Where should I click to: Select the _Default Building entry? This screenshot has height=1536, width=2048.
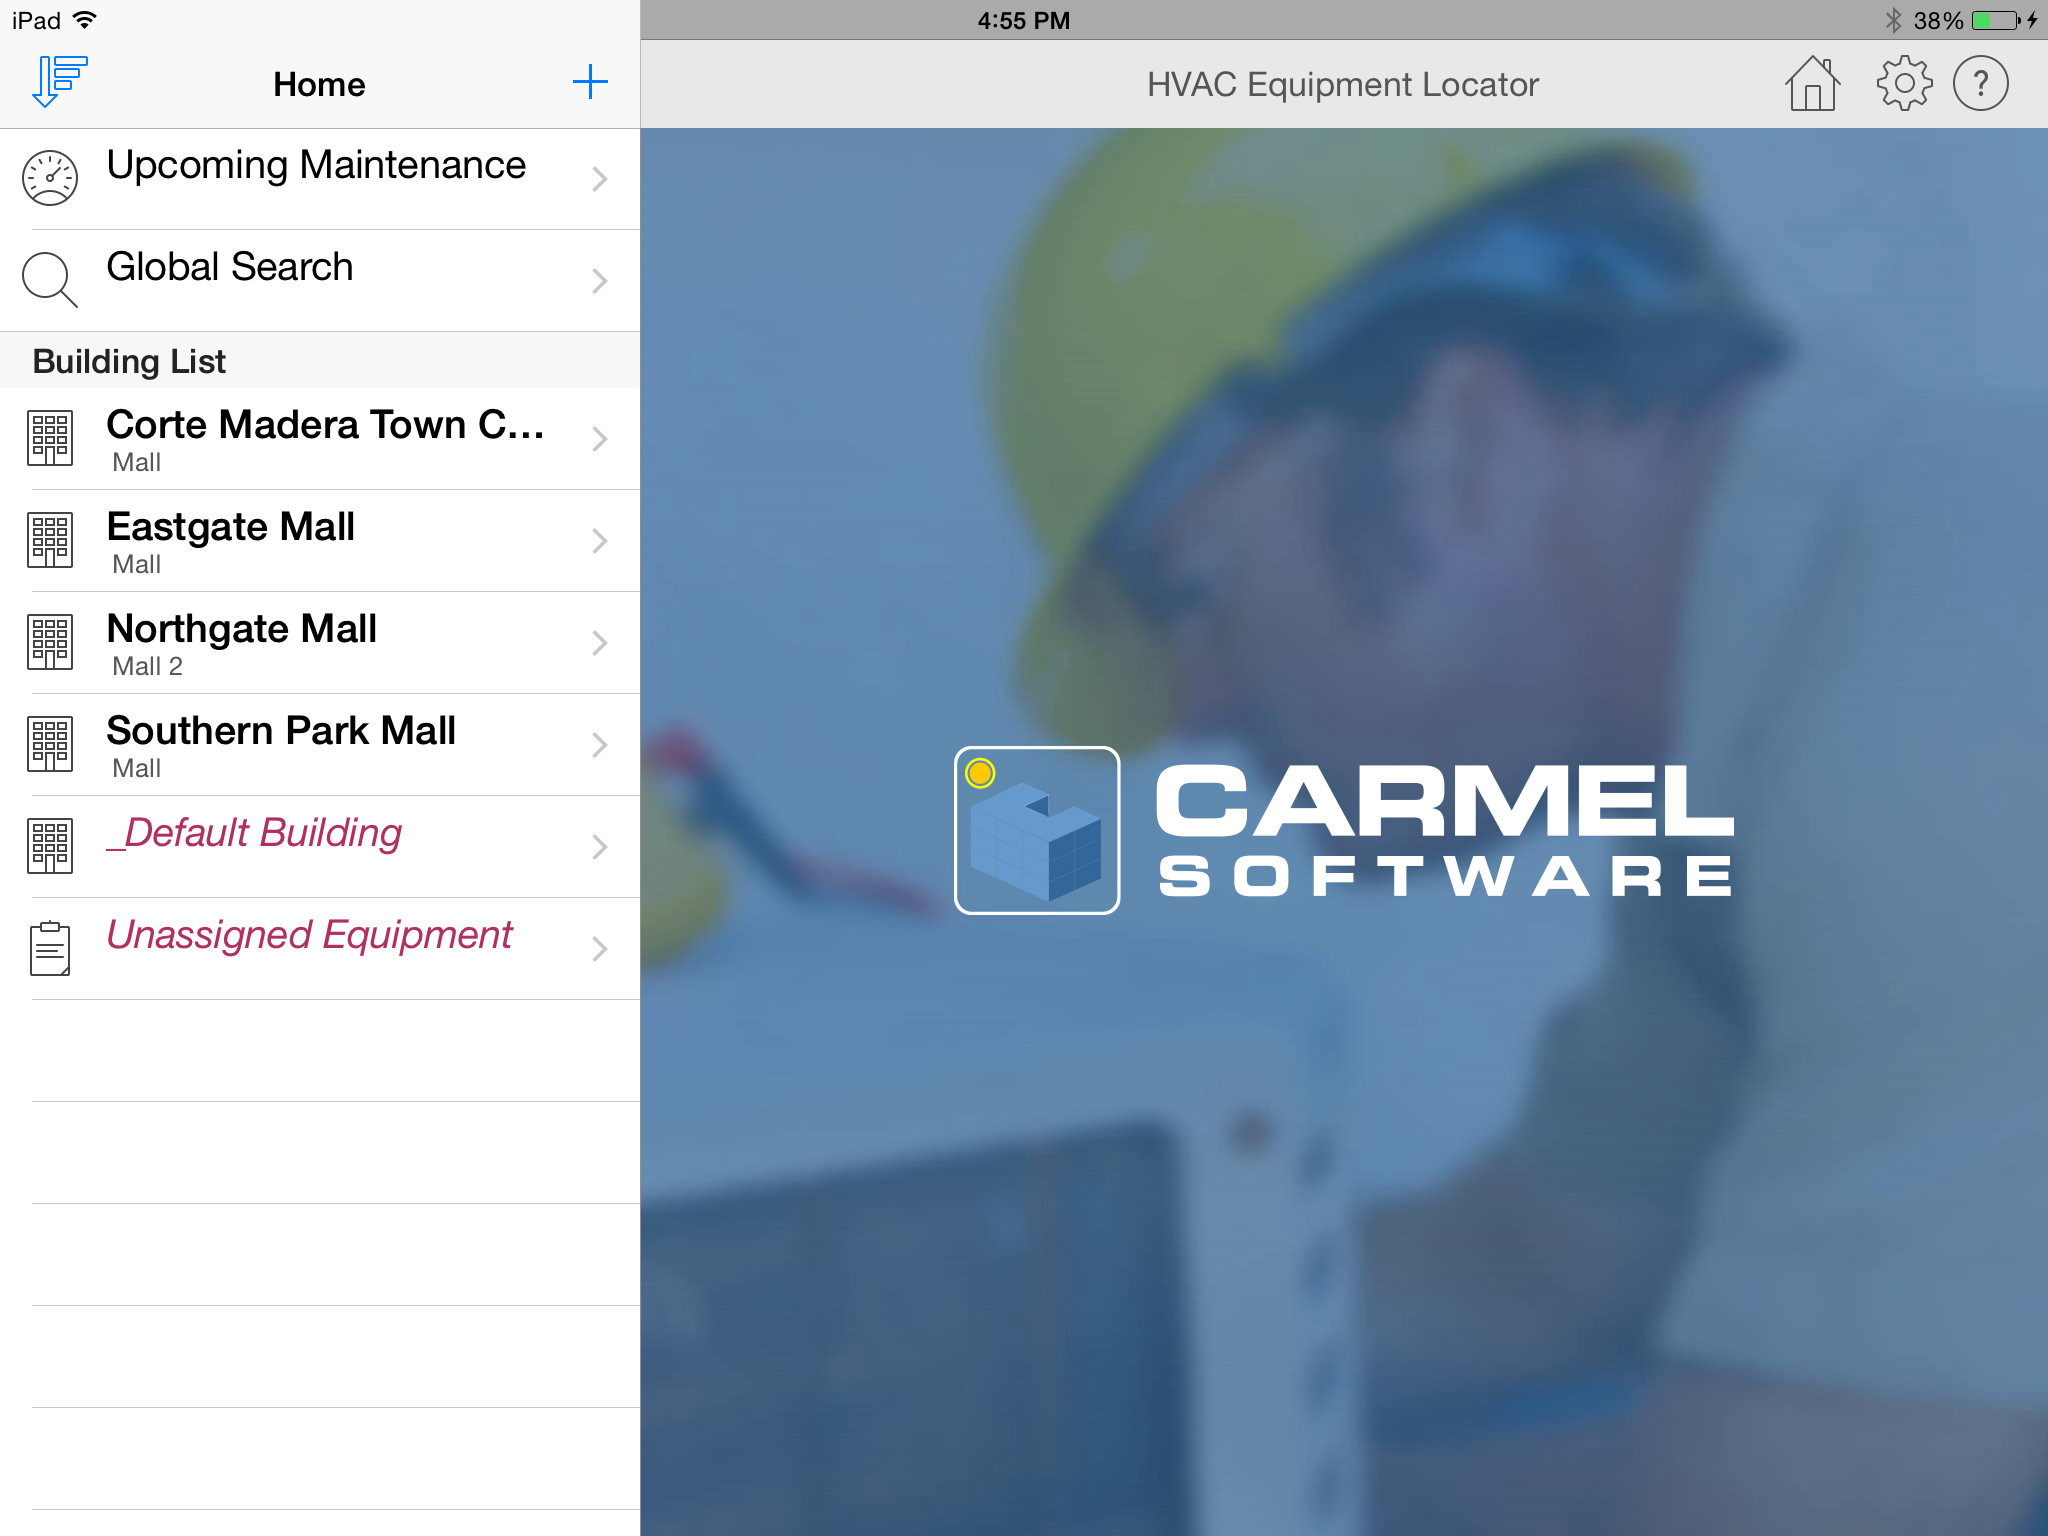tap(320, 847)
